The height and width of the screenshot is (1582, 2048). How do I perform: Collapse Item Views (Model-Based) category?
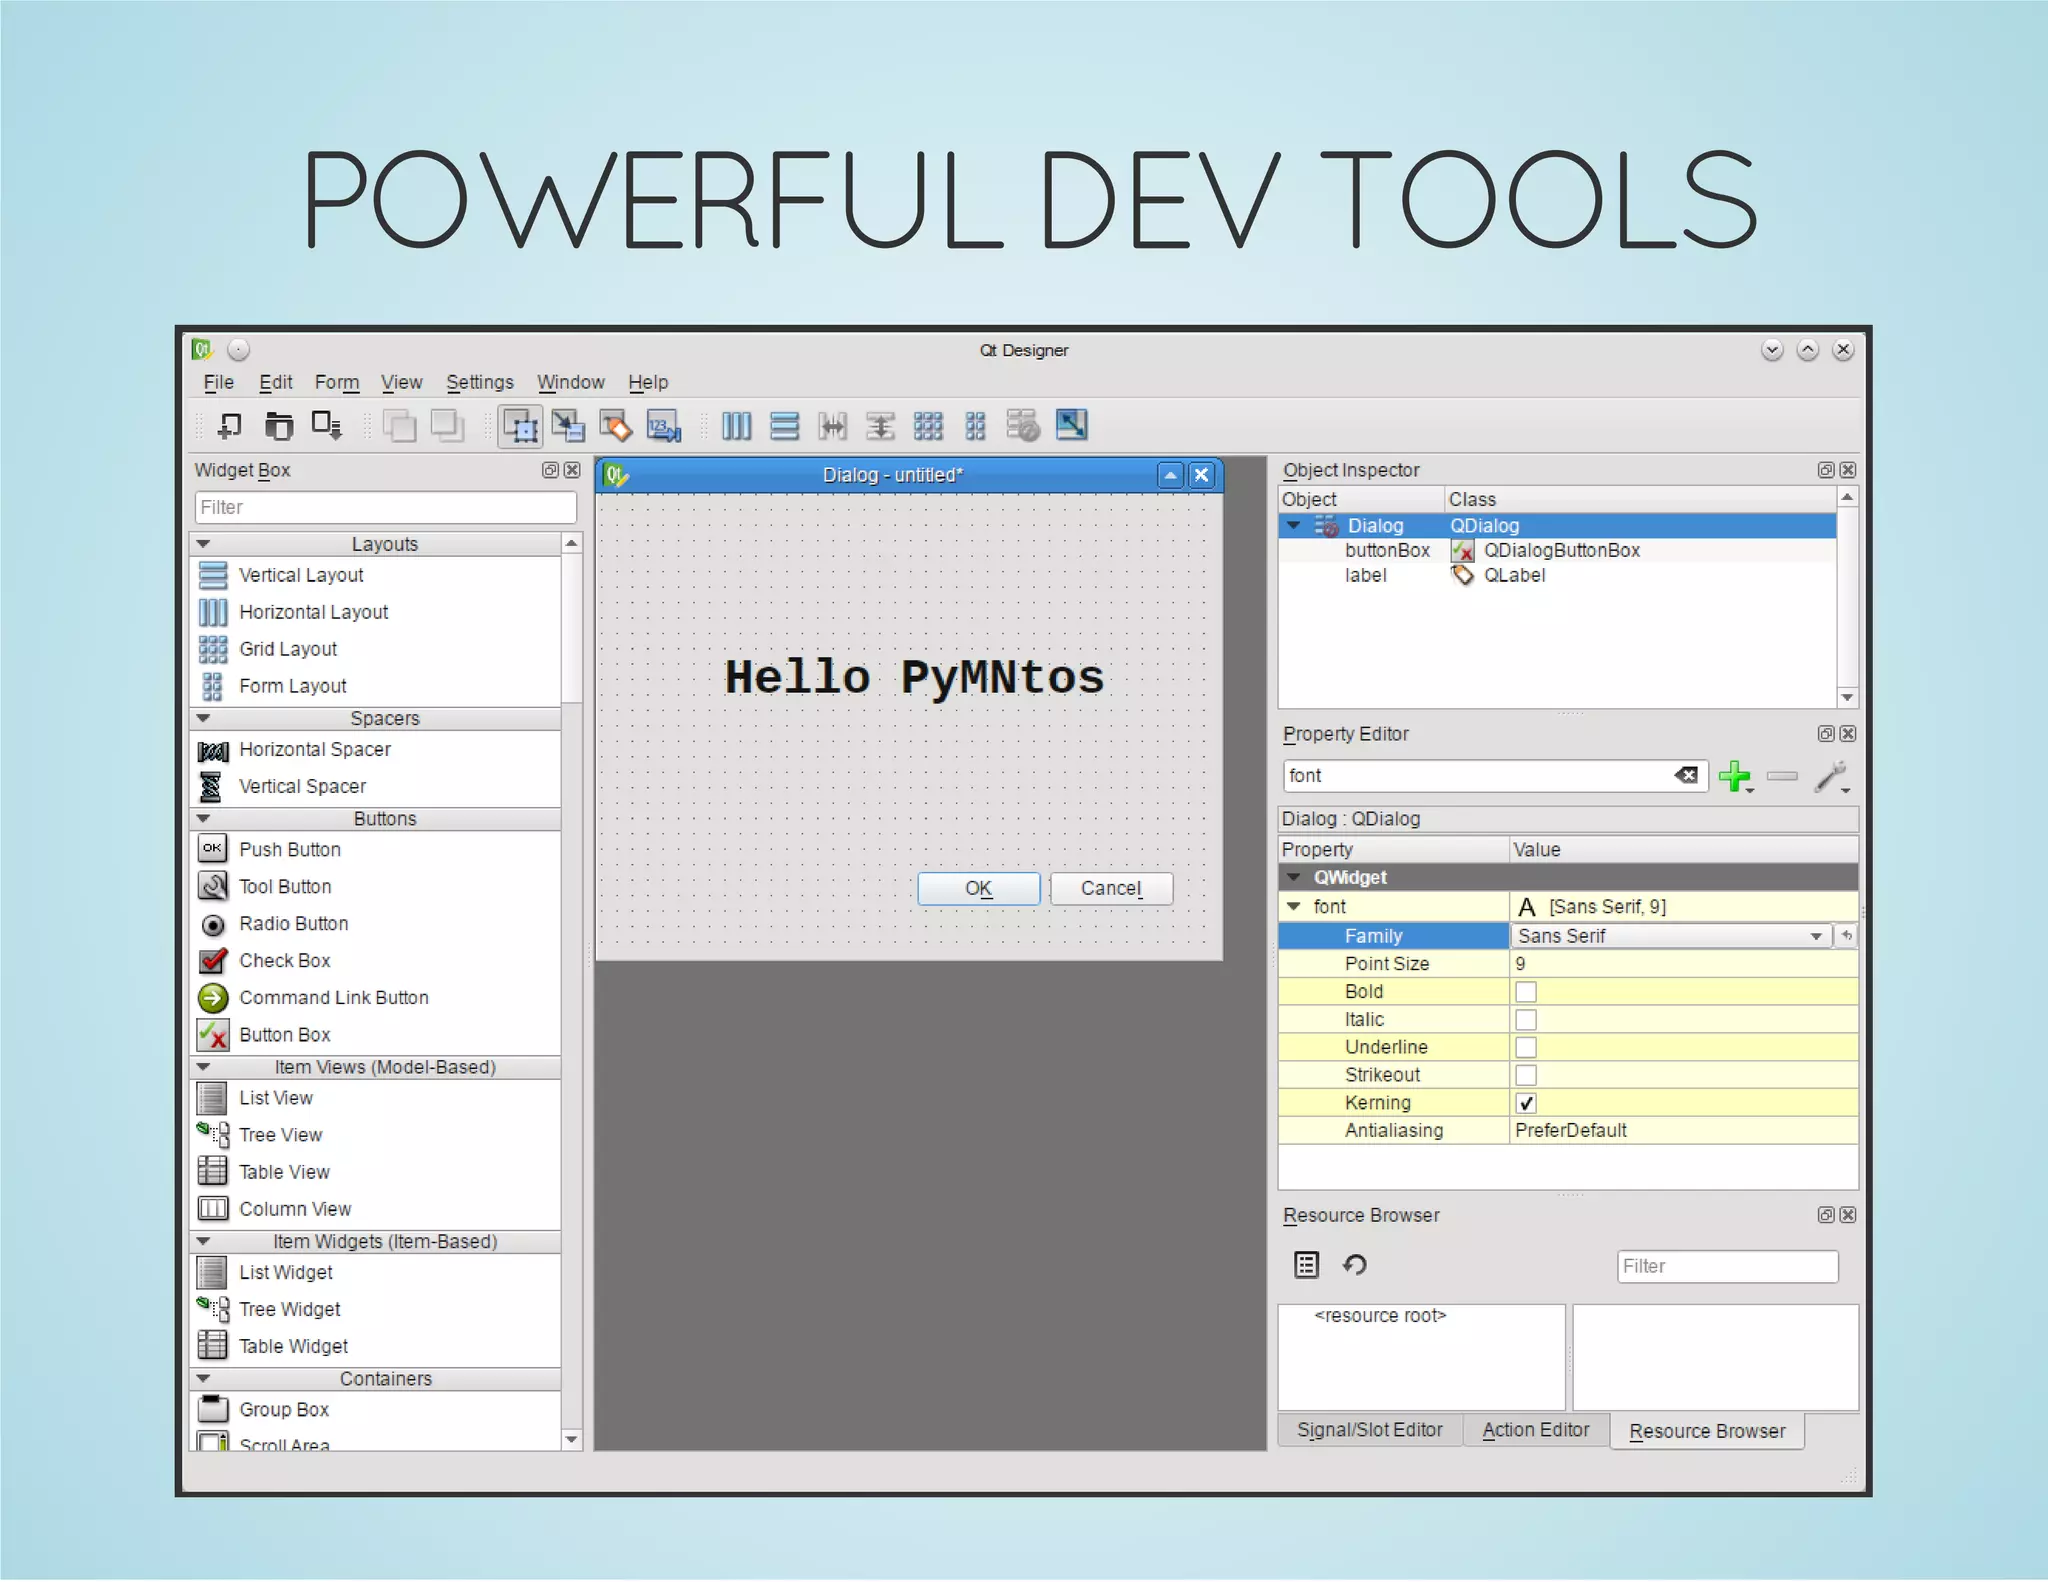(x=204, y=1067)
